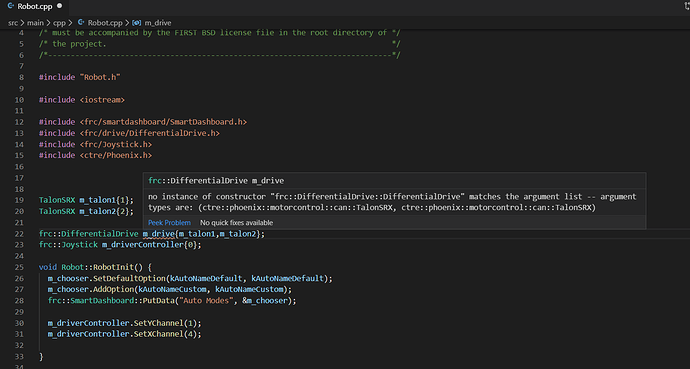This screenshot has height=369, width=690.
Task: Click the C++ icon beside Robot.cpp breadcrumb
Action: [81, 22]
